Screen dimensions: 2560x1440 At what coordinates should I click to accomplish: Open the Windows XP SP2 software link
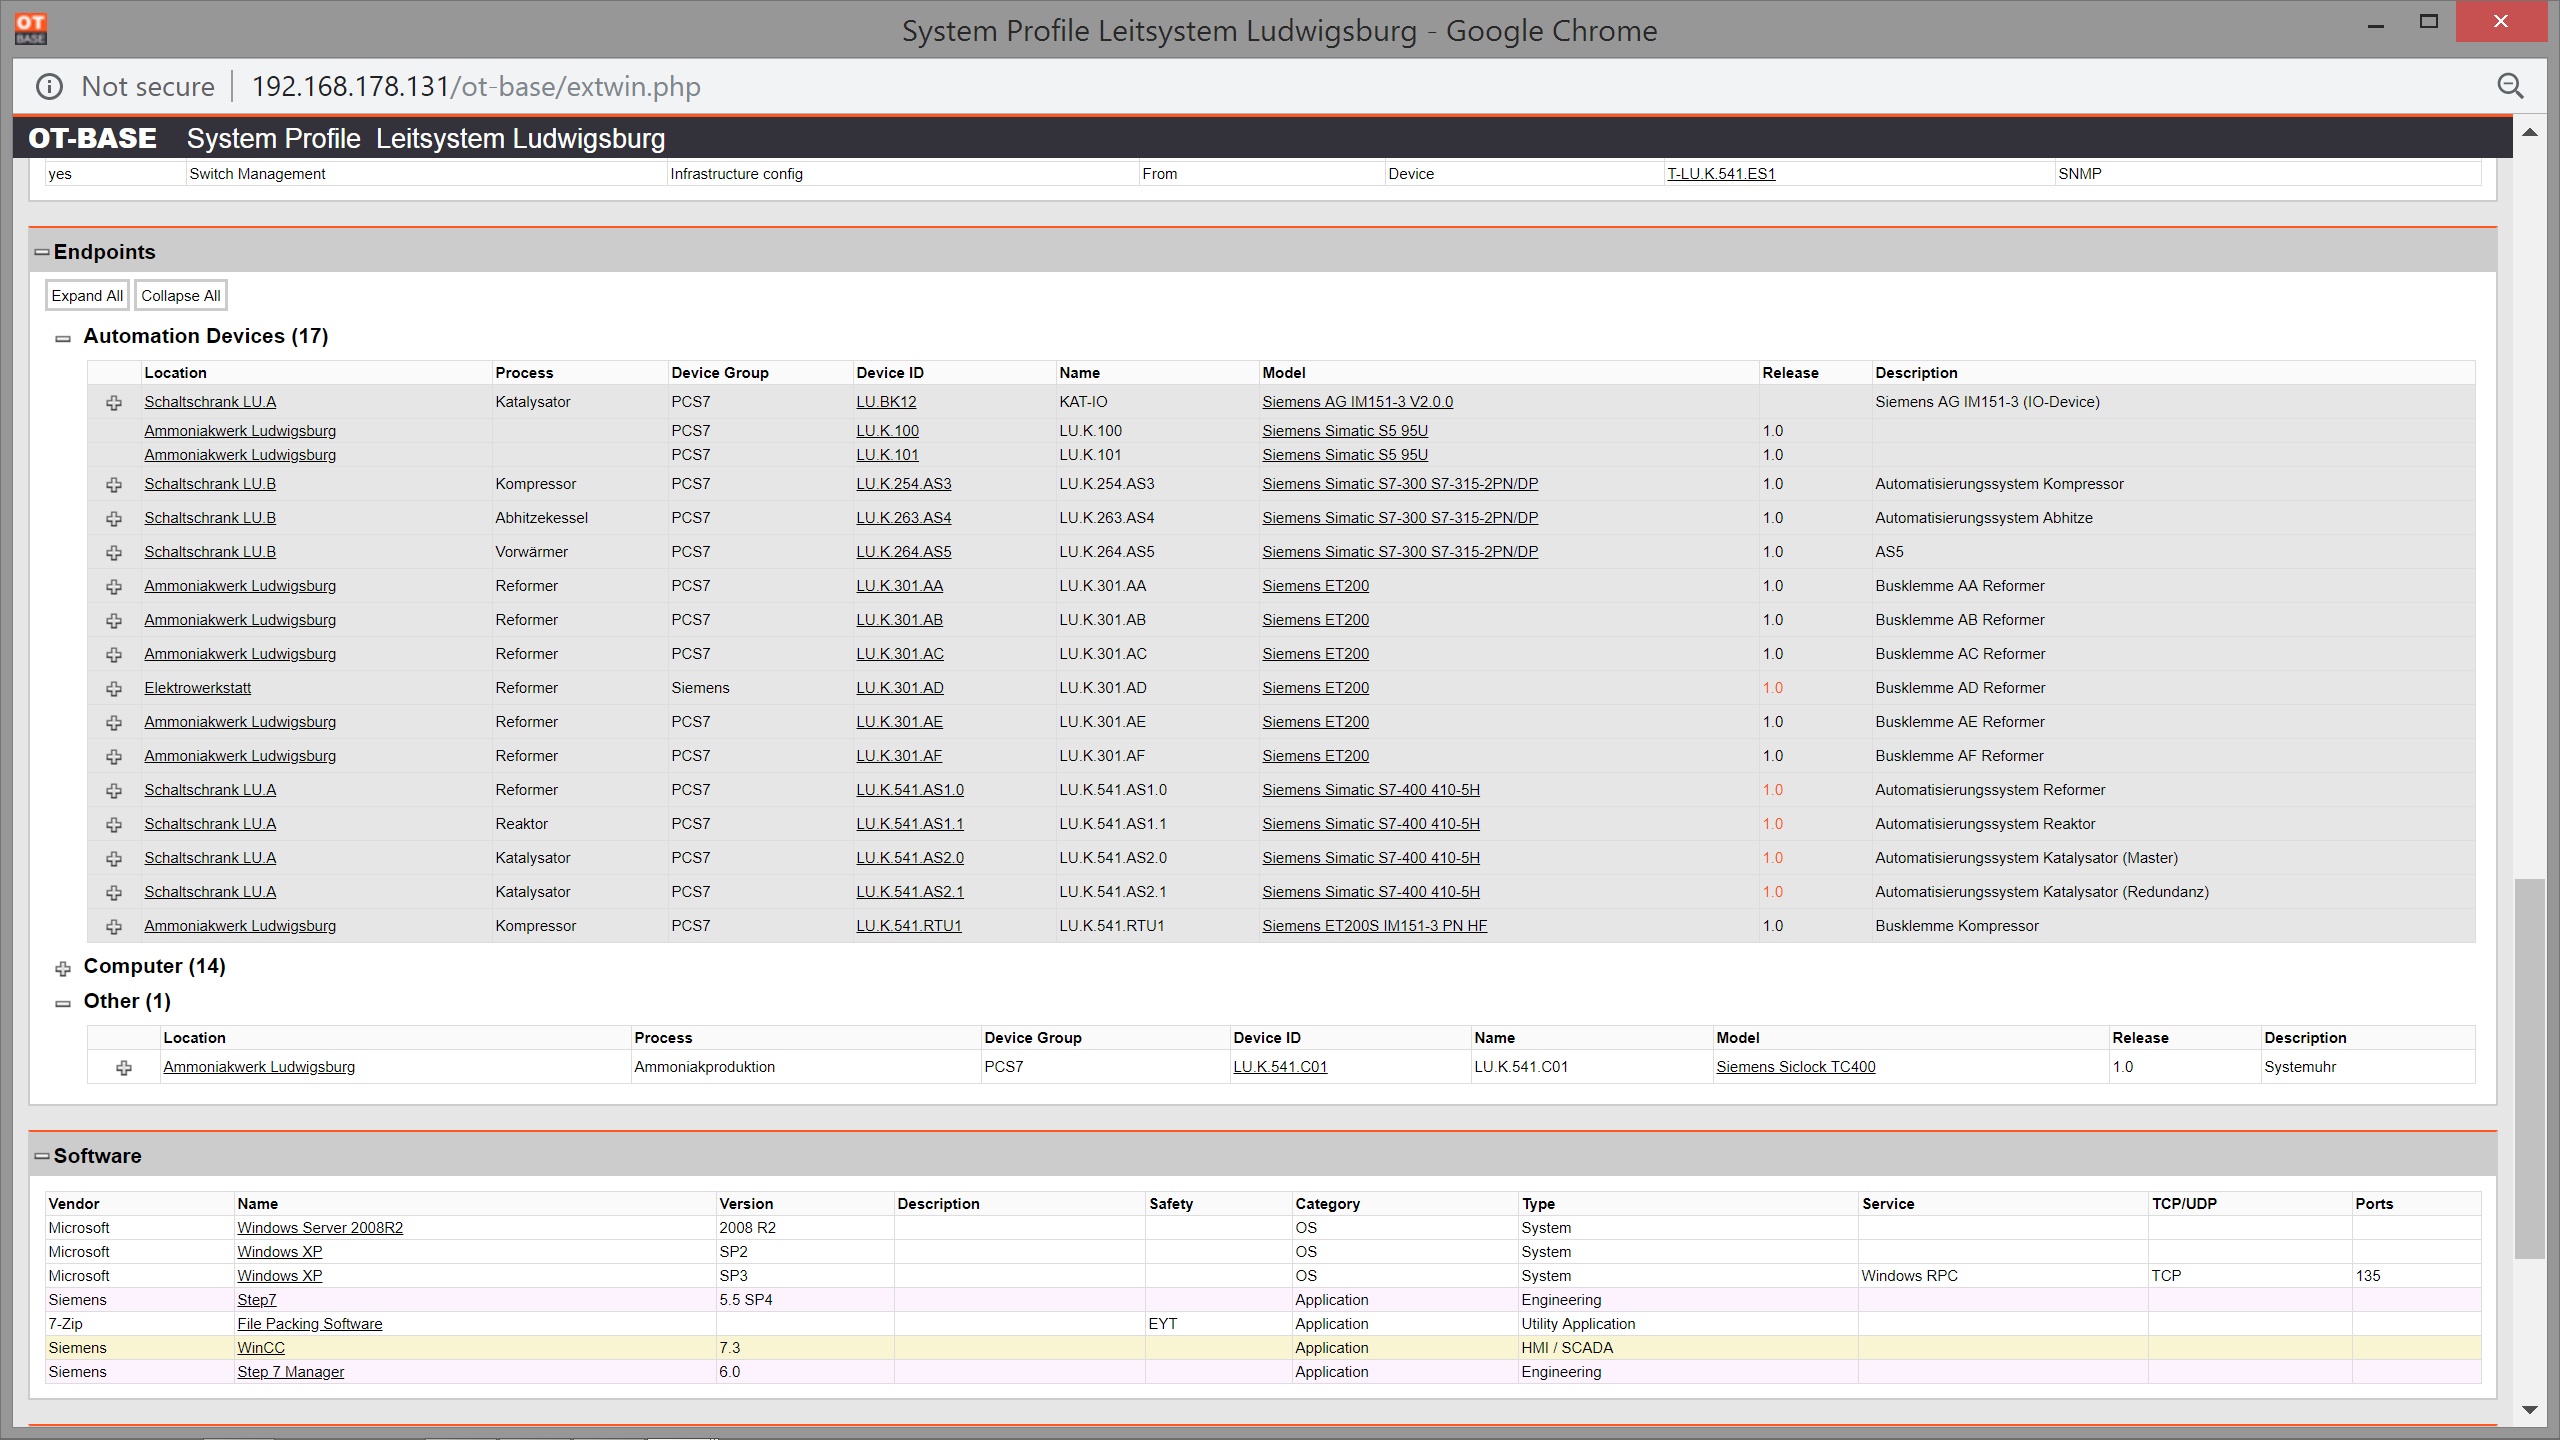280,1252
